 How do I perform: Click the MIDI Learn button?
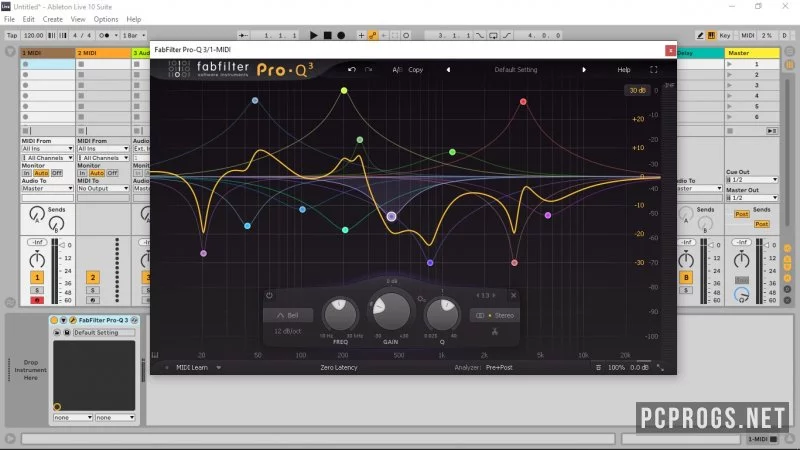(x=192, y=367)
